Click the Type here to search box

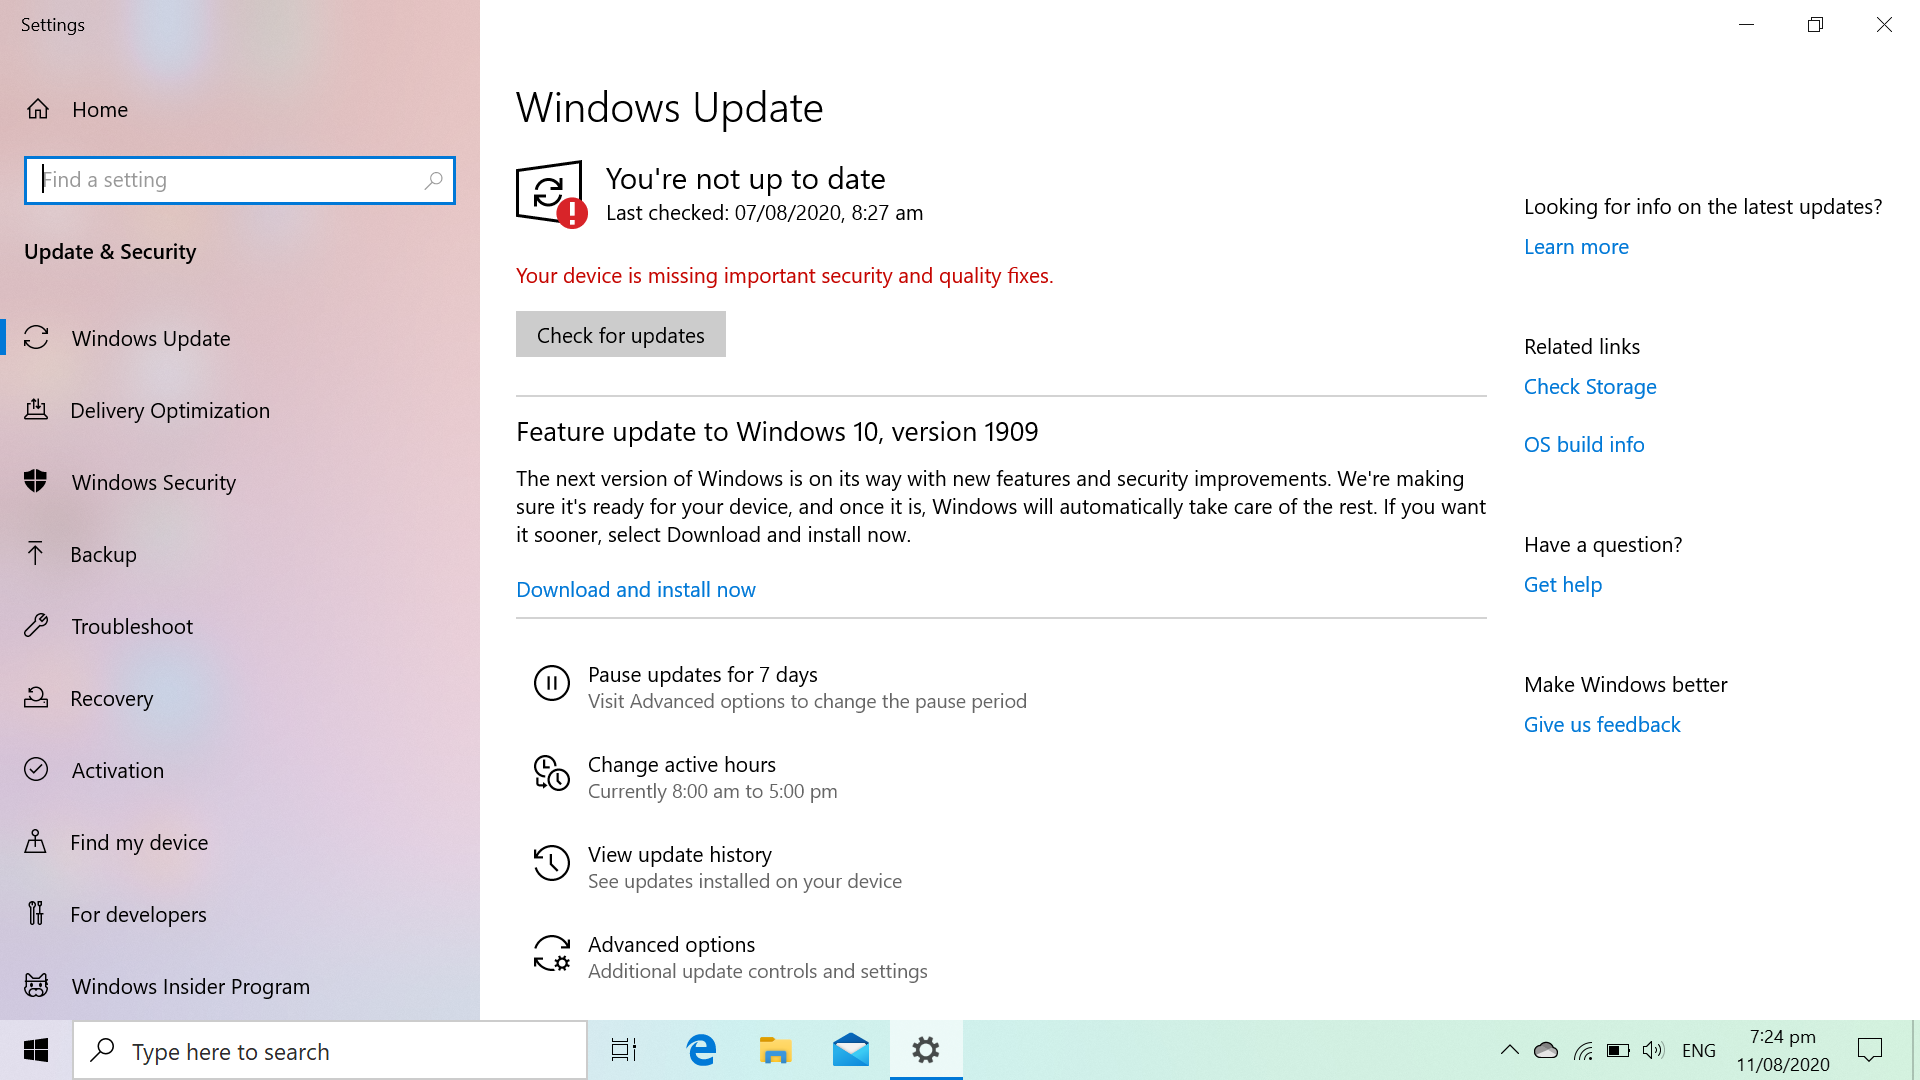[330, 1050]
